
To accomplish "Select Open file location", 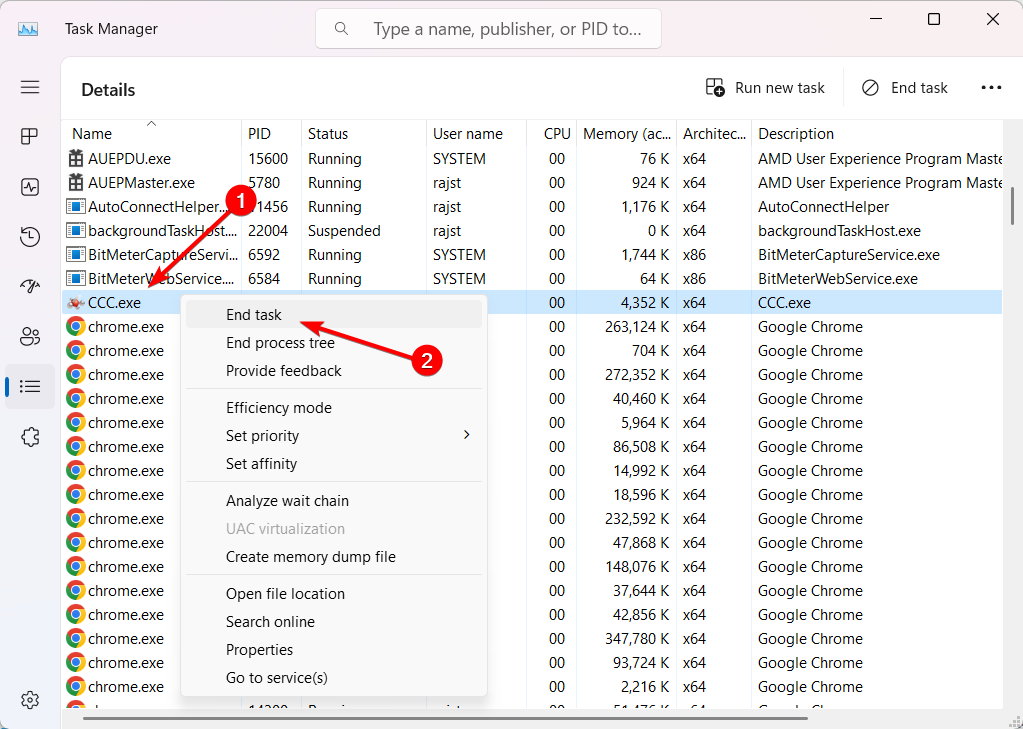I will (334, 594).
